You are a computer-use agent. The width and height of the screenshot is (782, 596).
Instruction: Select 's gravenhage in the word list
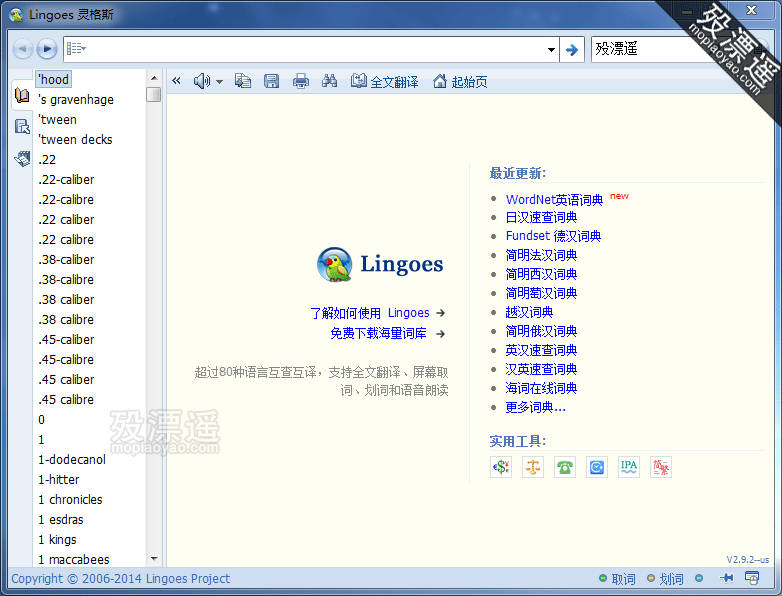76,100
